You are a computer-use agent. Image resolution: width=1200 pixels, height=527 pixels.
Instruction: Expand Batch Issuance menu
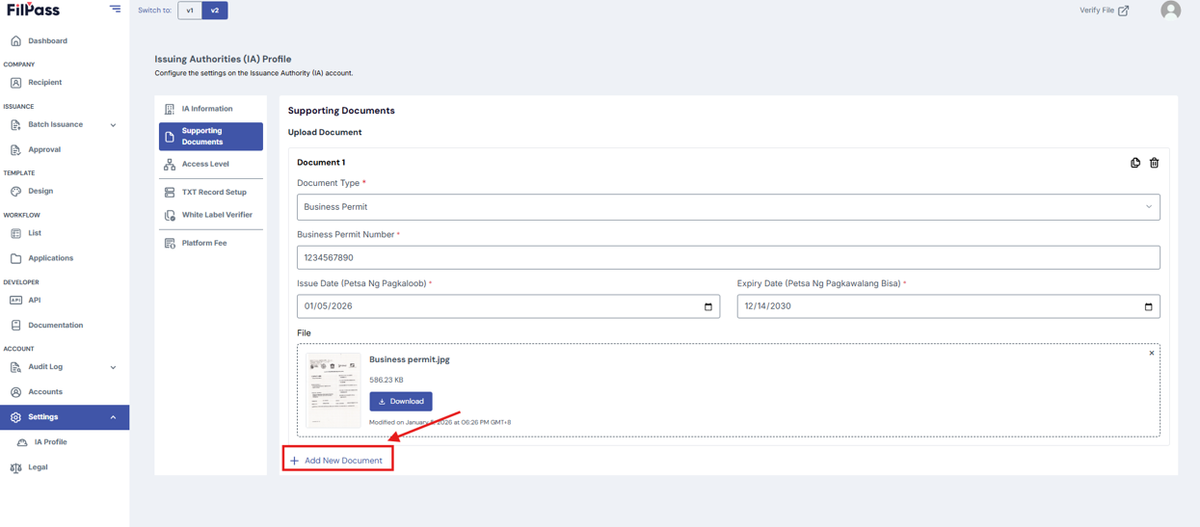[64, 124]
